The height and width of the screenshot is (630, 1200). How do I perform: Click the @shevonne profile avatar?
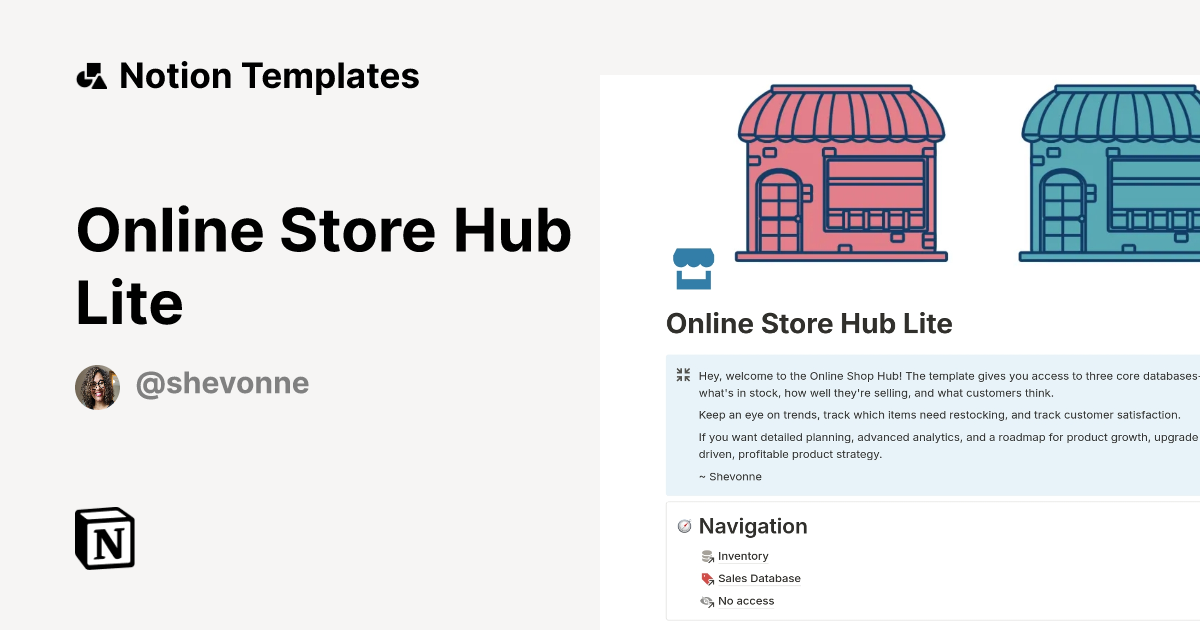[97, 384]
